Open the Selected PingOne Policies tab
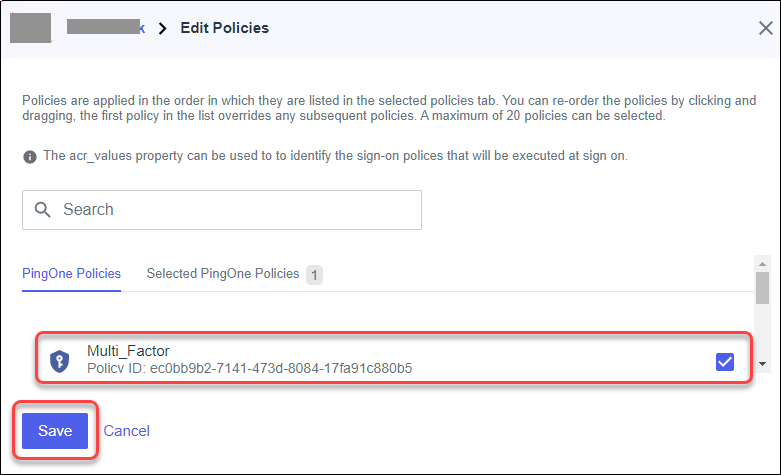The image size is (781, 475). [223, 273]
